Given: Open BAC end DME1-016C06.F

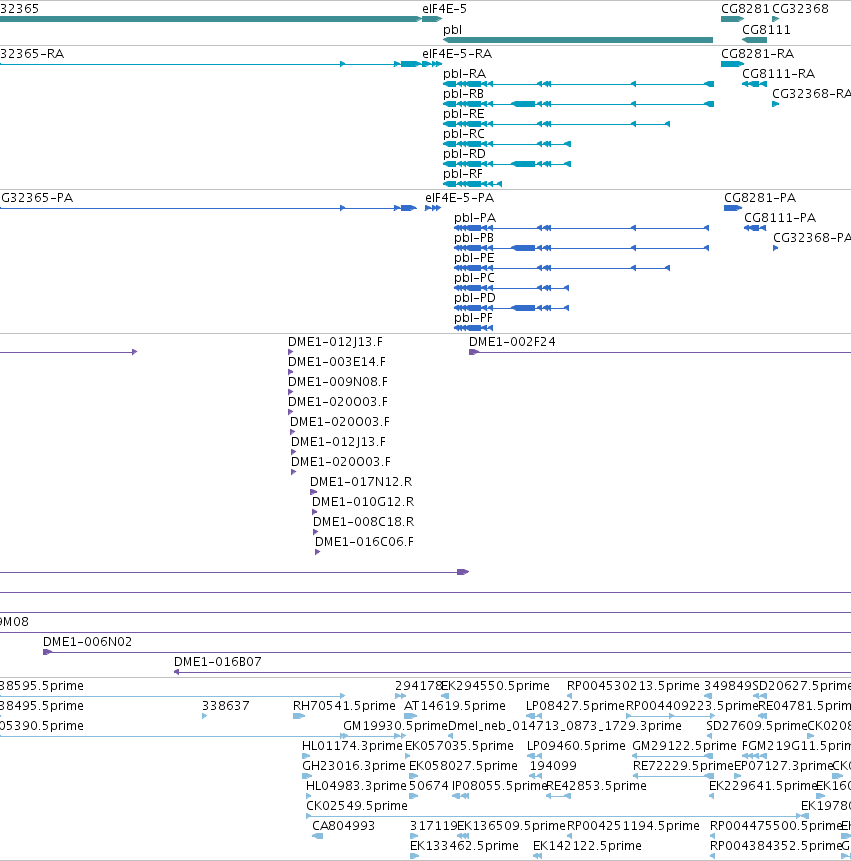Looking at the screenshot, I should 364,542.
